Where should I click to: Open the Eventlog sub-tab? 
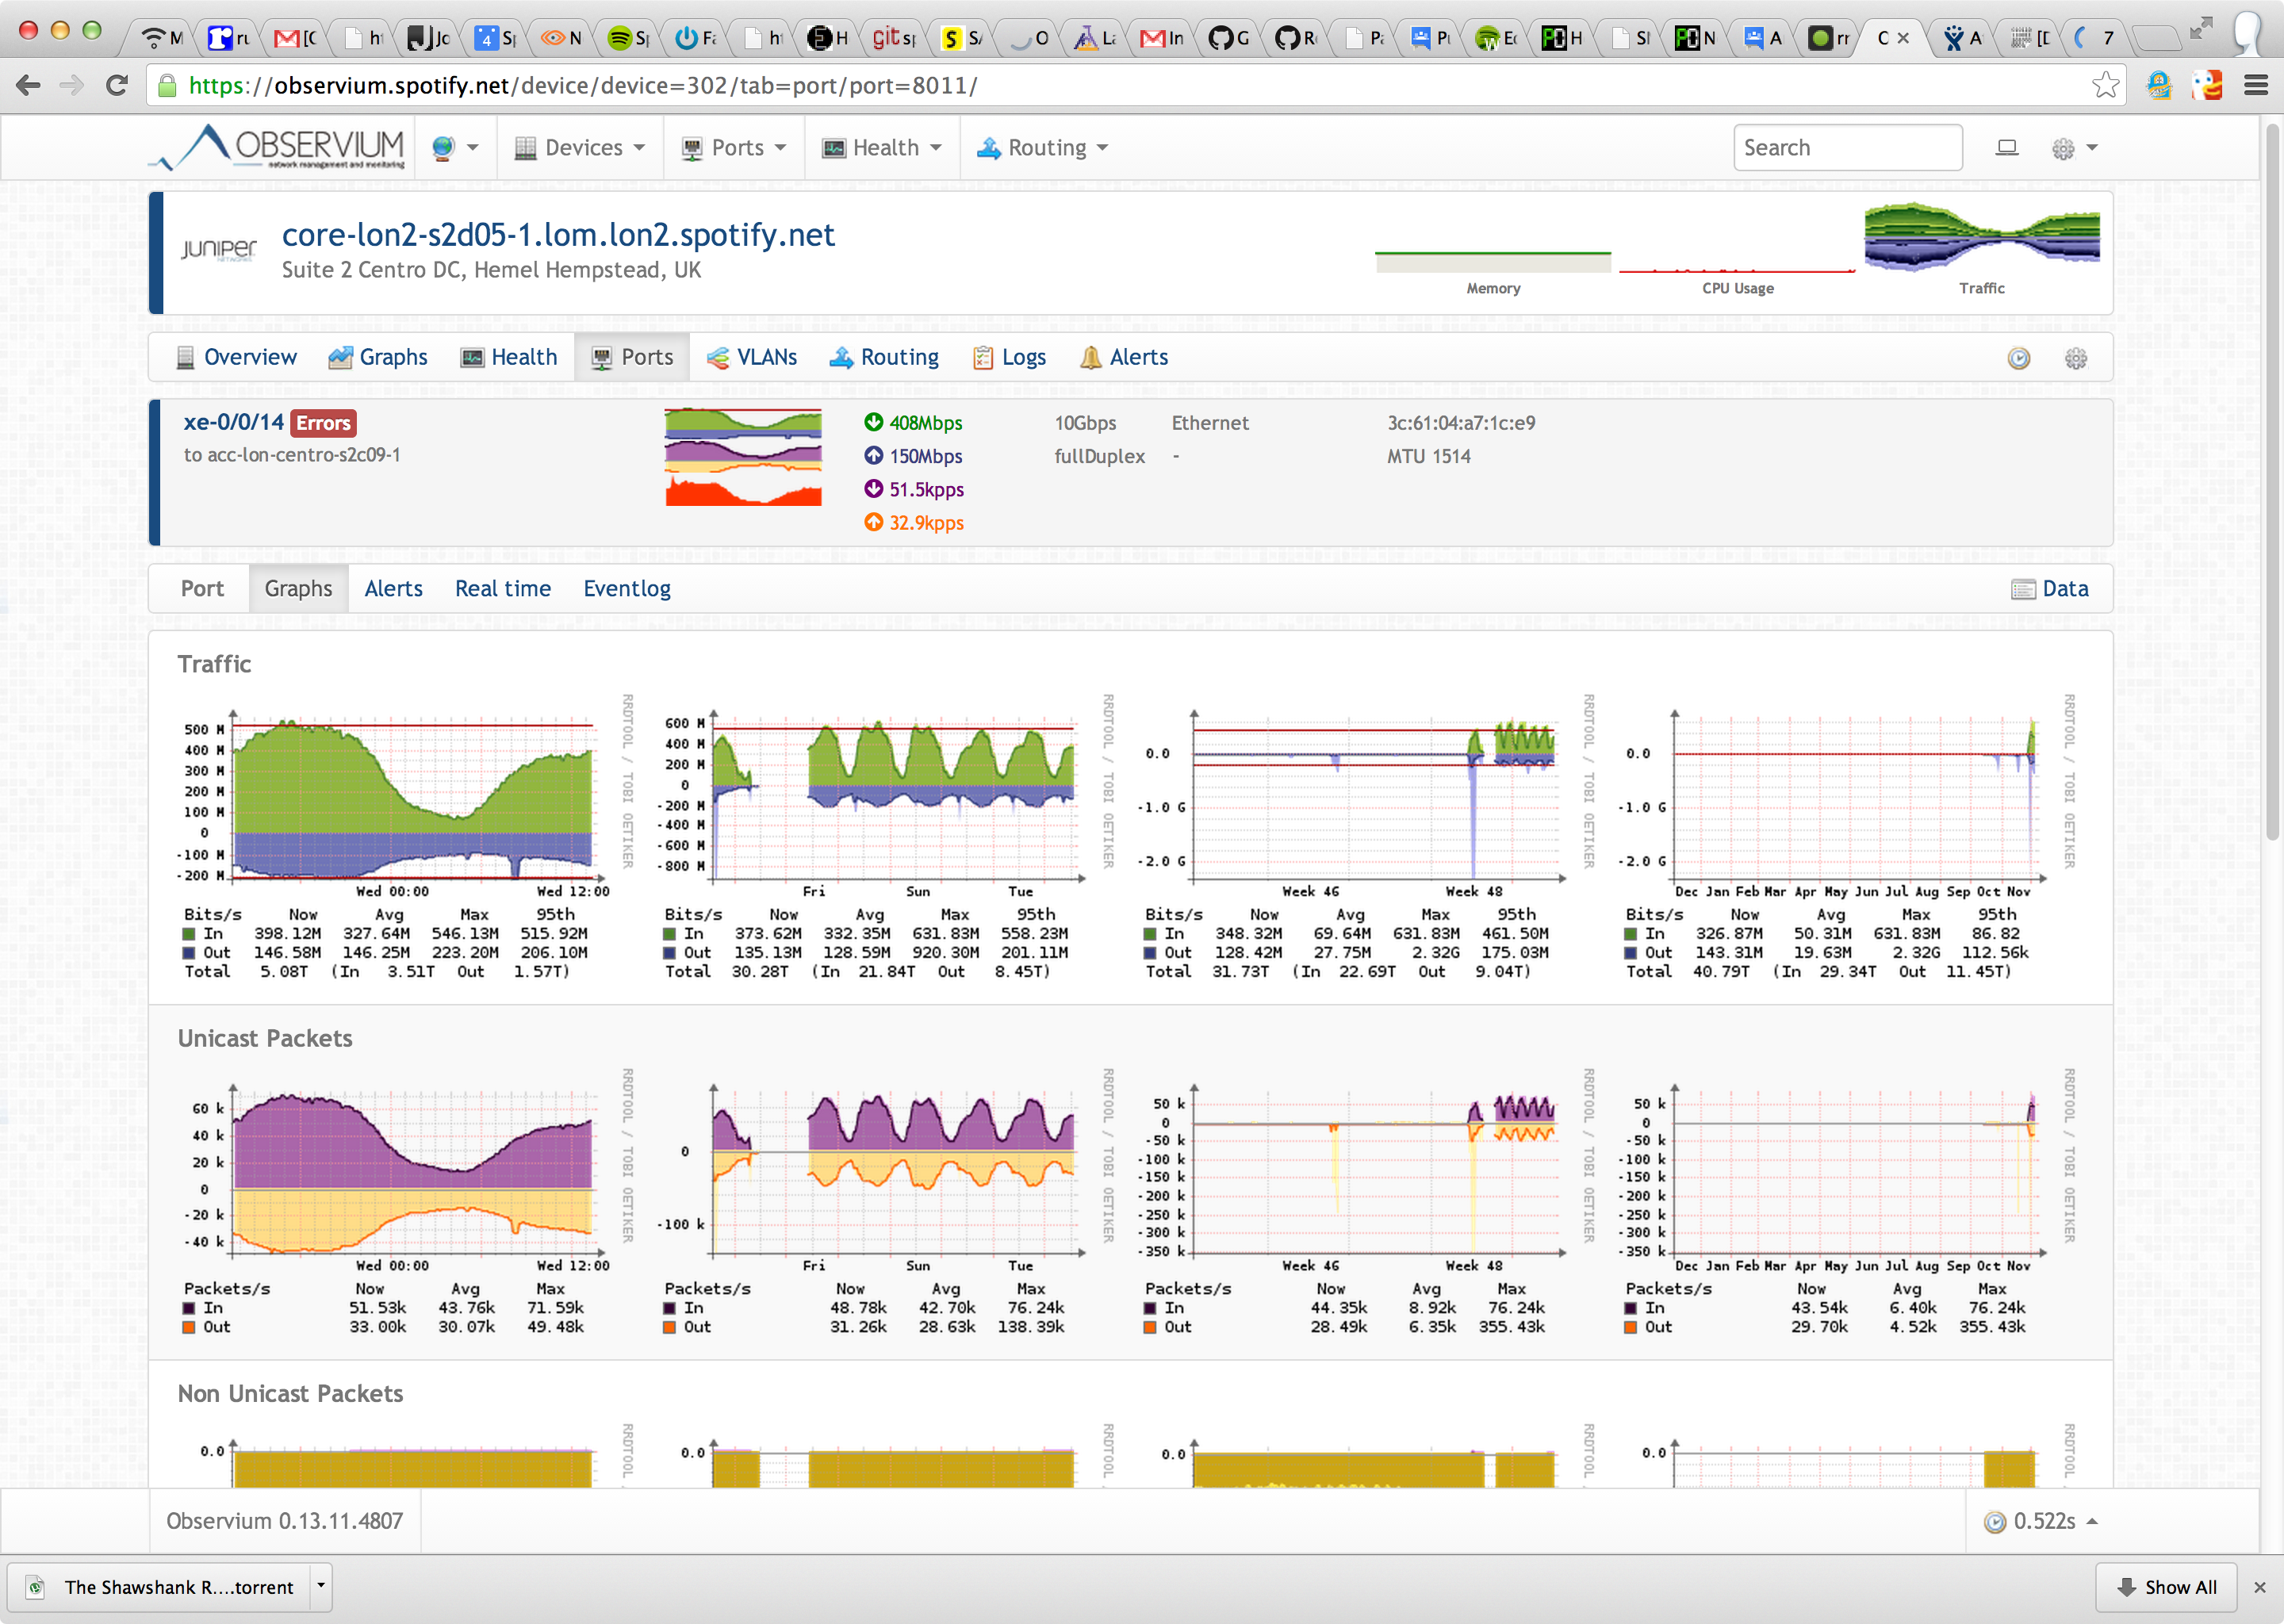(x=627, y=589)
